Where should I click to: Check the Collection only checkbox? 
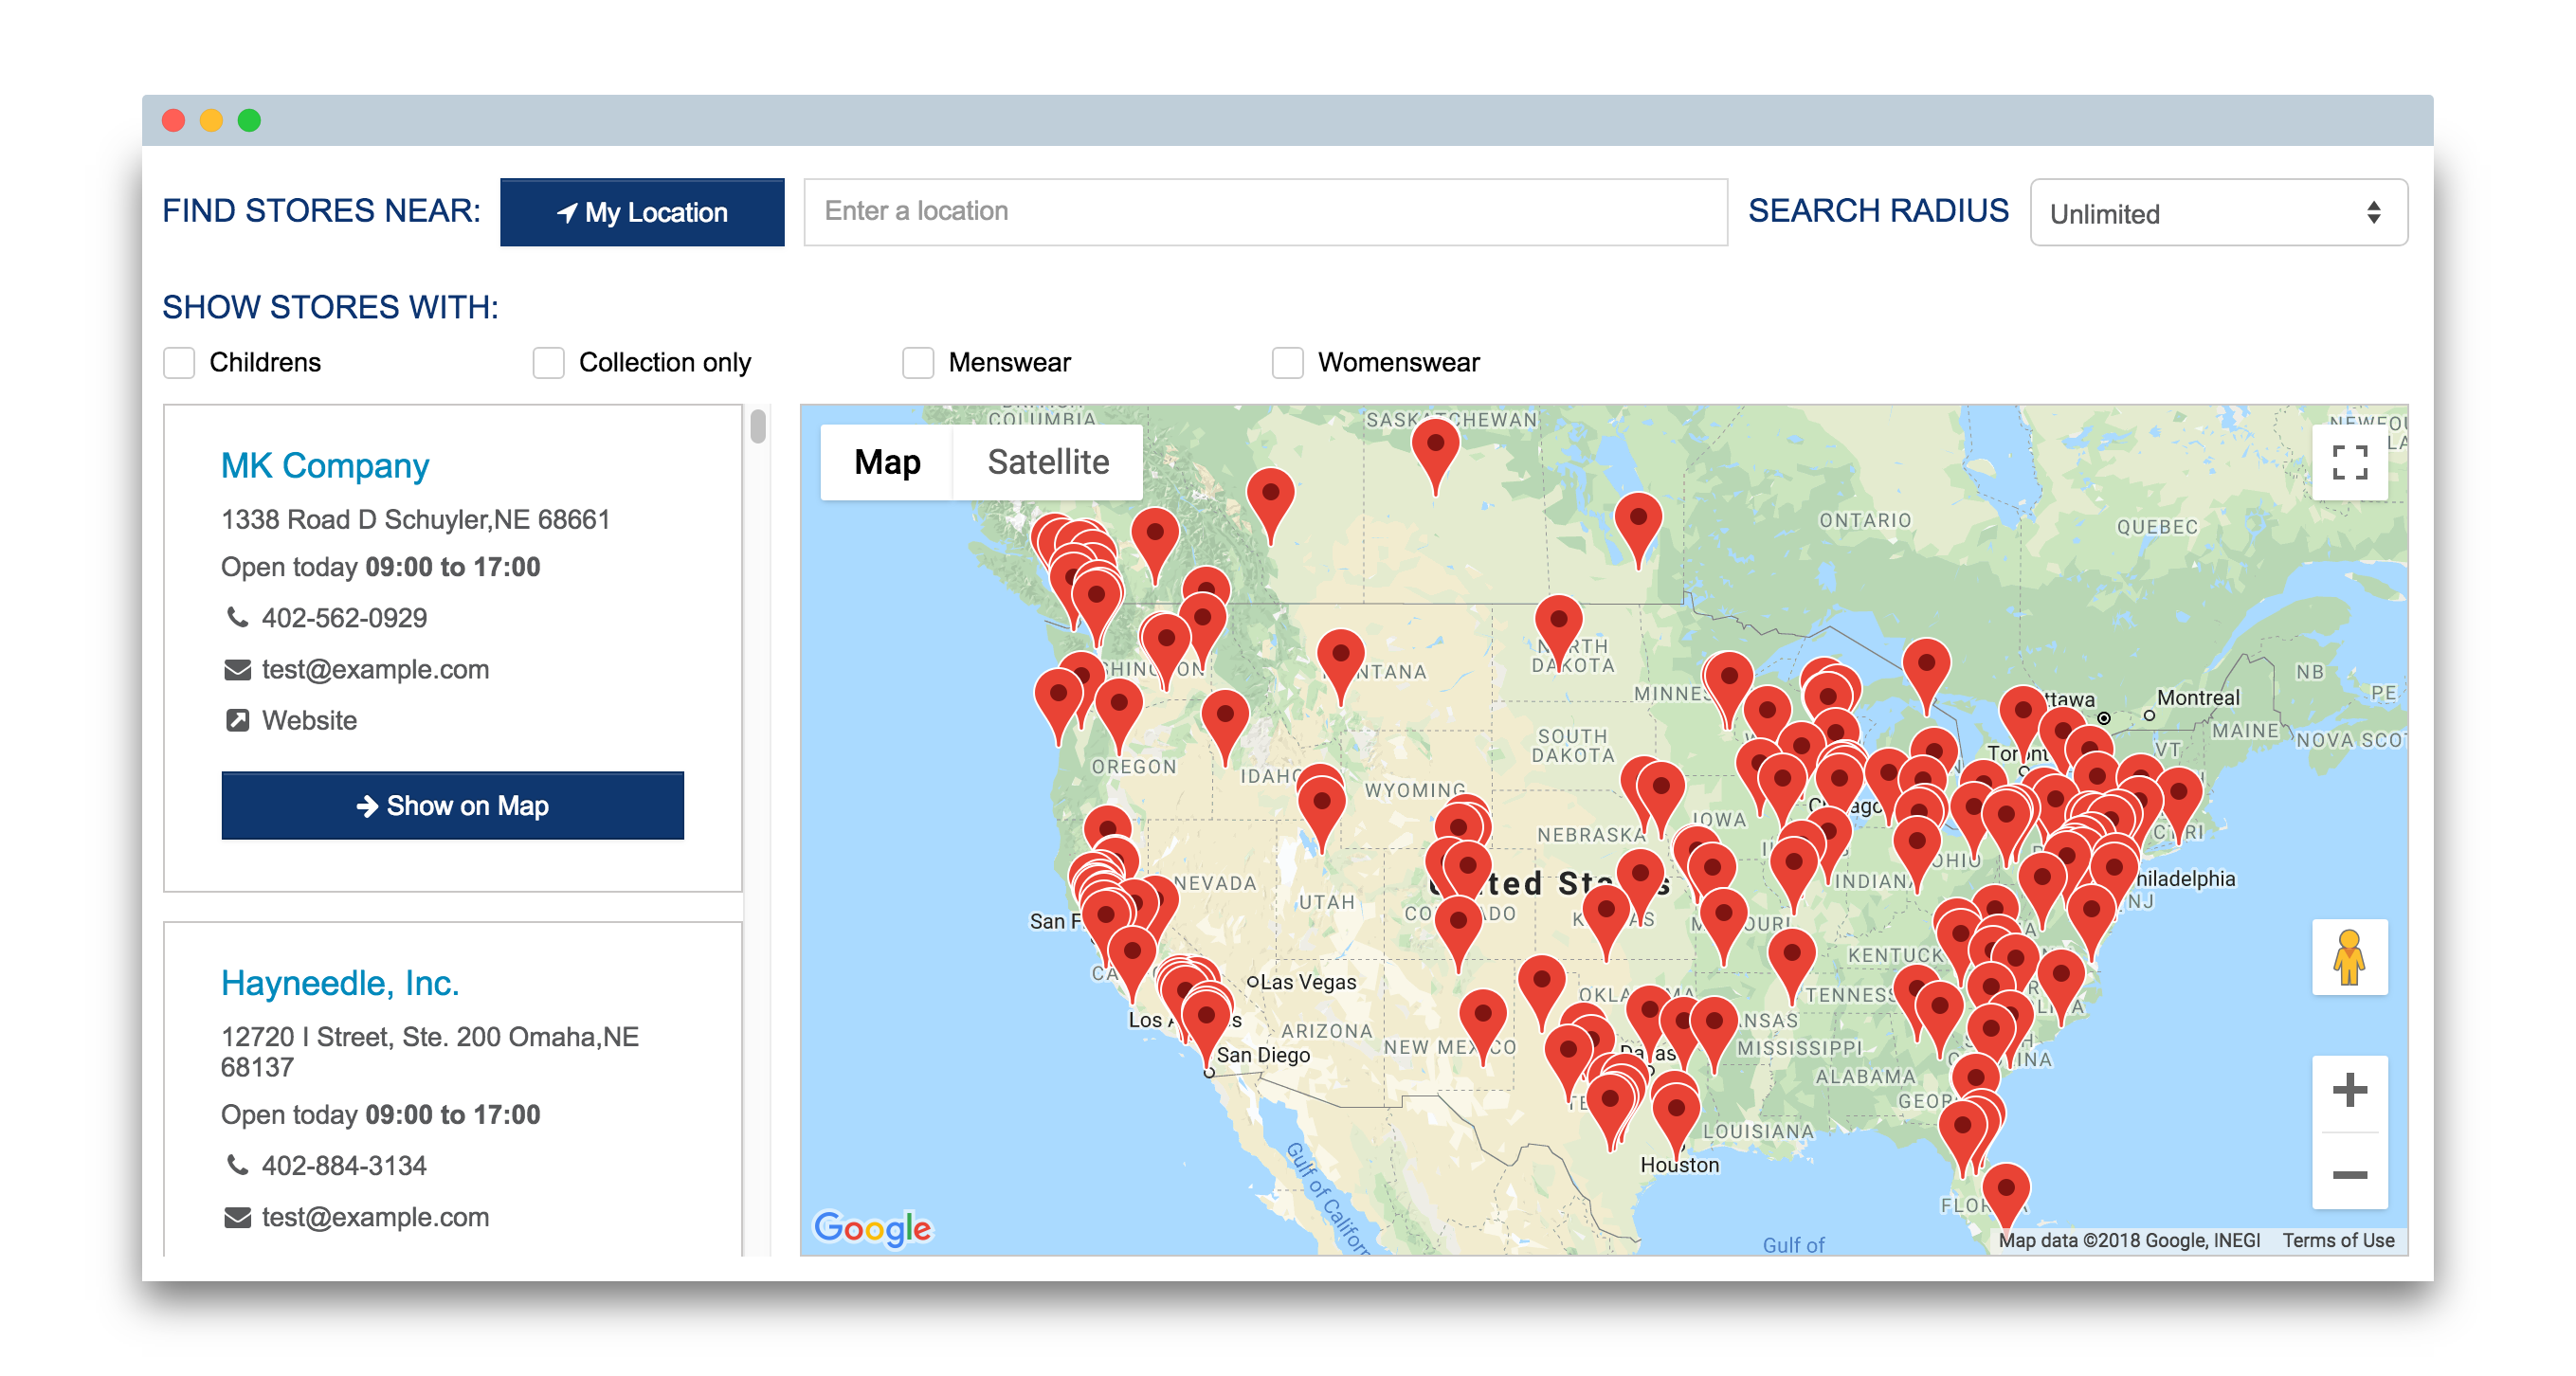tap(548, 362)
